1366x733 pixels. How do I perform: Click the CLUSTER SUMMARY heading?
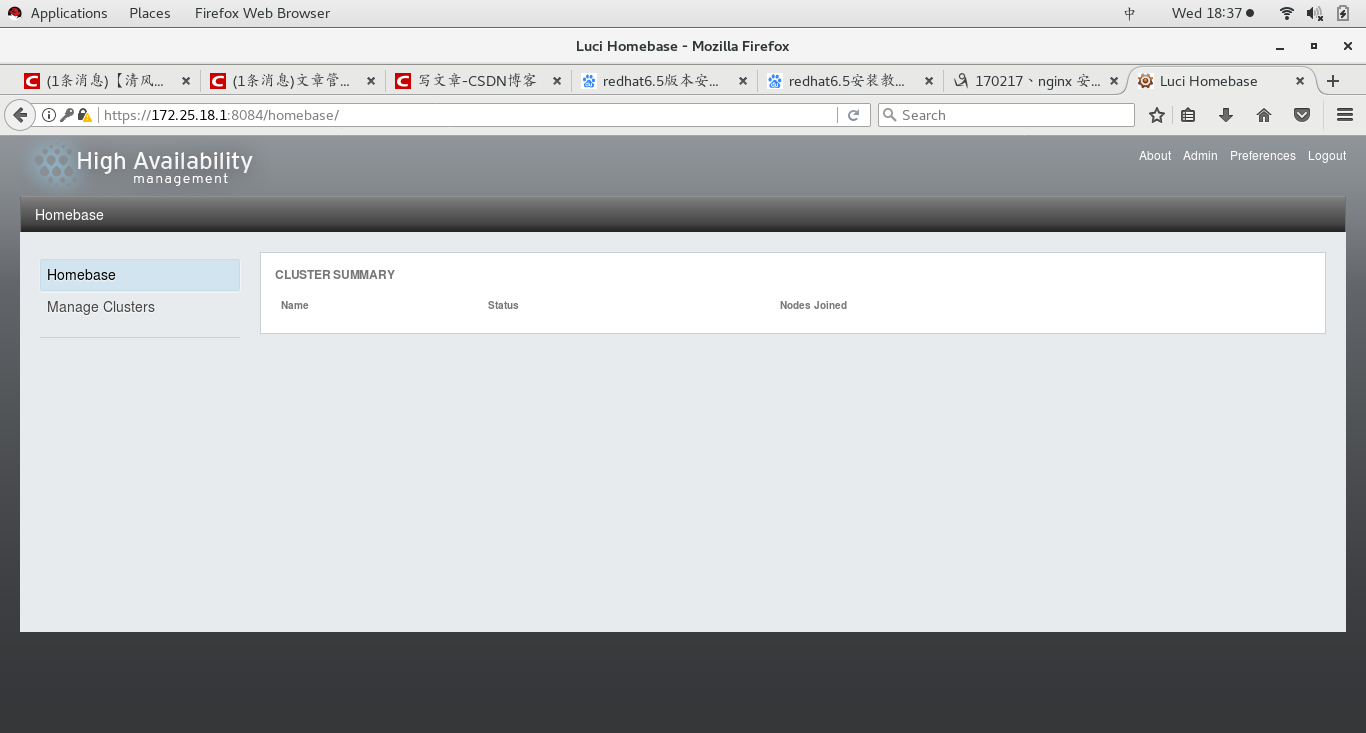[335, 275]
